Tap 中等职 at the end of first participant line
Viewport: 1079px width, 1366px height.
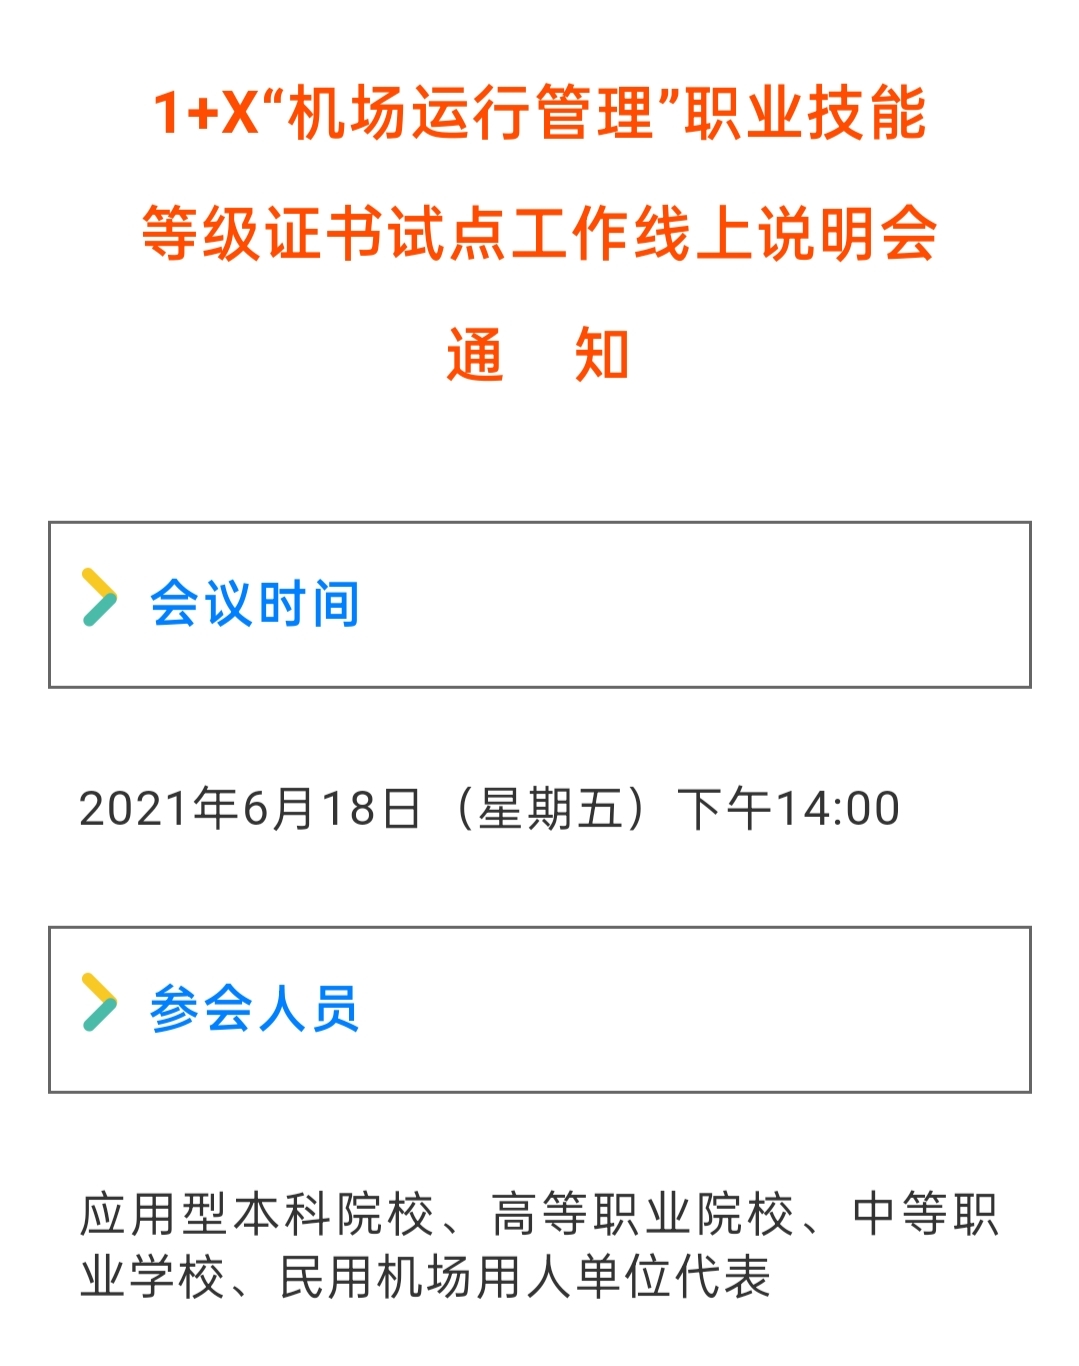click(x=926, y=1214)
